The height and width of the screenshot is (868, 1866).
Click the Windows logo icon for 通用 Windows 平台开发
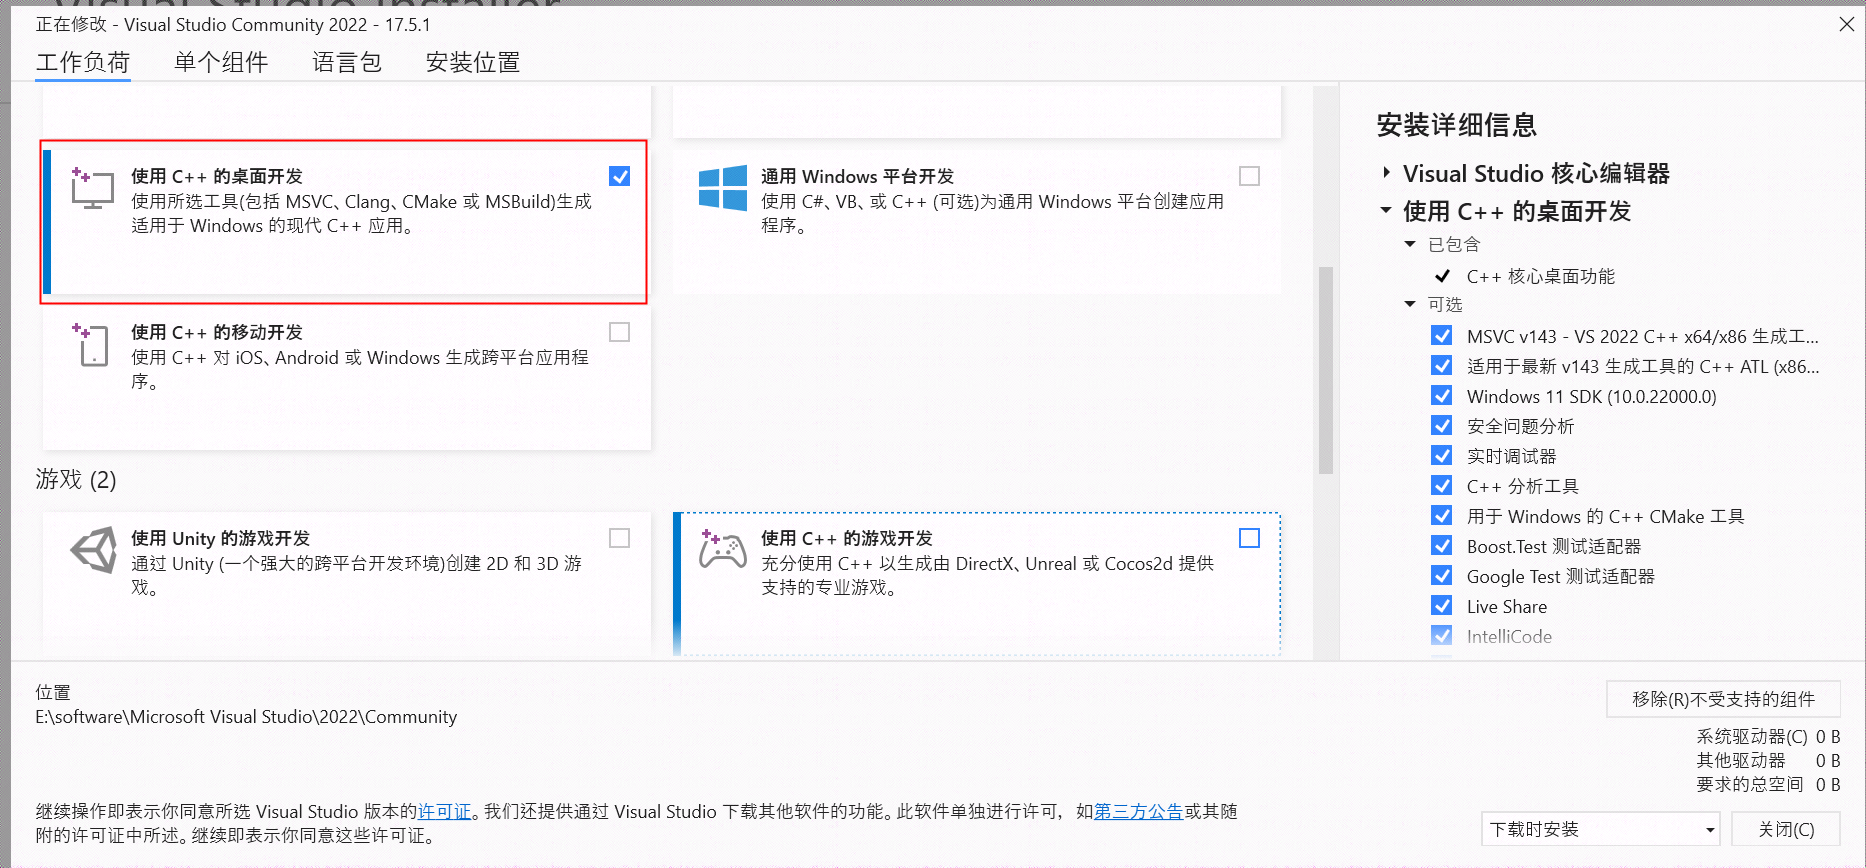pyautogui.click(x=722, y=188)
